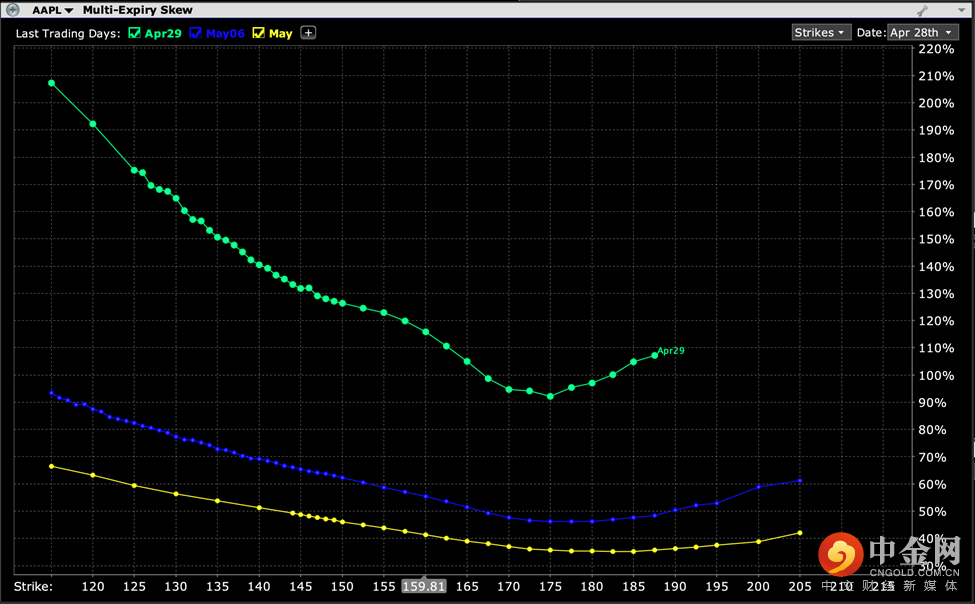Click the green Apr29 data point at strike 175
The width and height of the screenshot is (975, 604).
pyautogui.click(x=550, y=396)
